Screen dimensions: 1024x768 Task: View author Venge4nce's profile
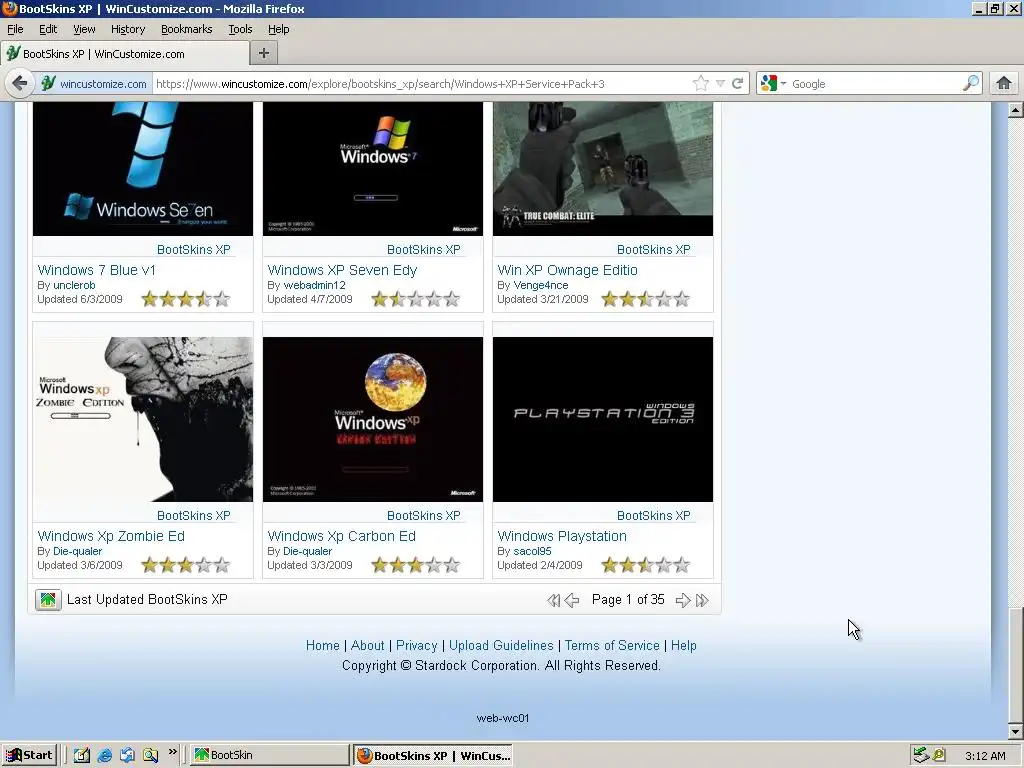click(541, 285)
